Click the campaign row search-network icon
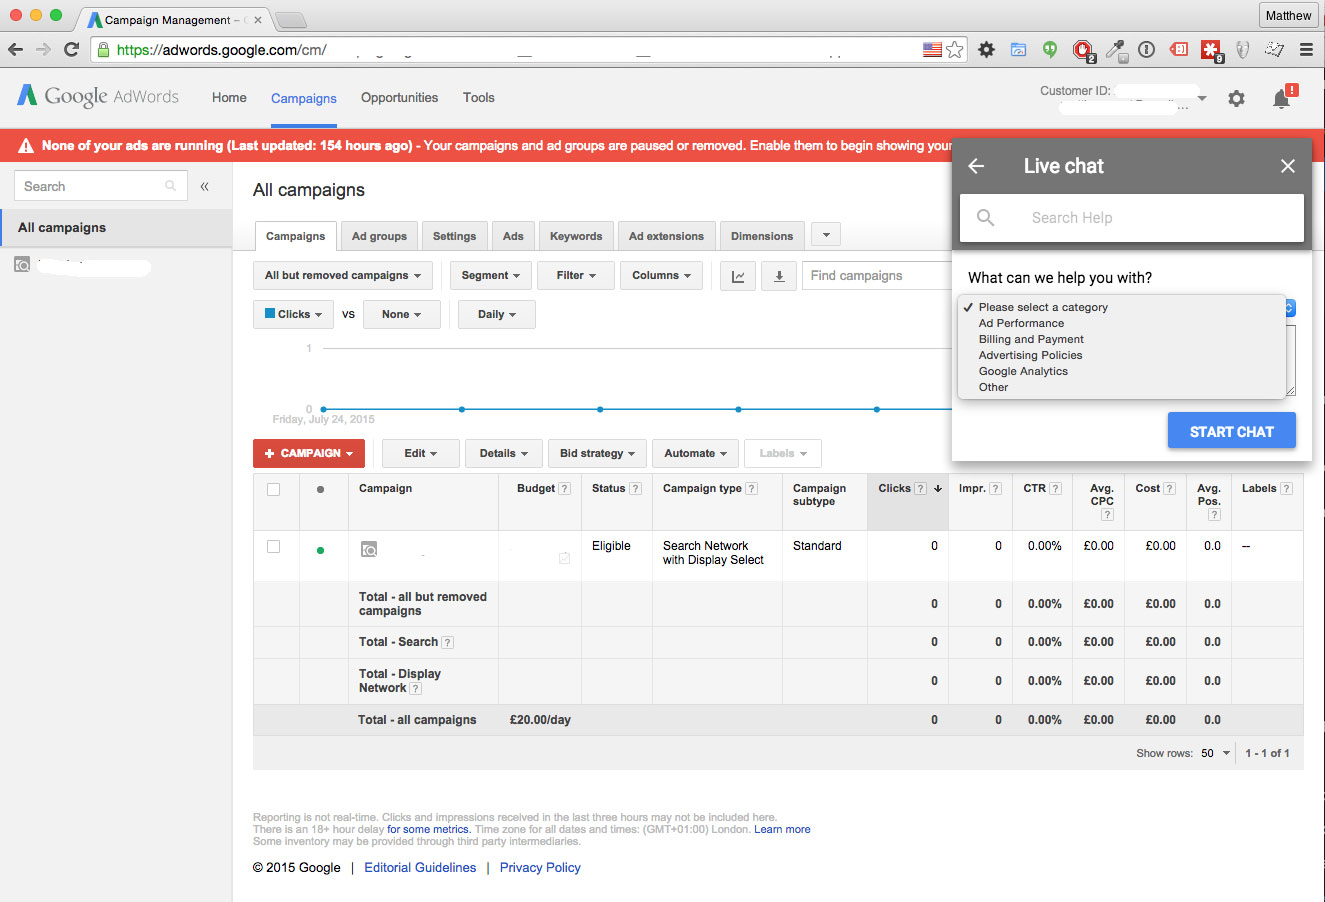This screenshot has width=1325, height=902. tap(369, 549)
